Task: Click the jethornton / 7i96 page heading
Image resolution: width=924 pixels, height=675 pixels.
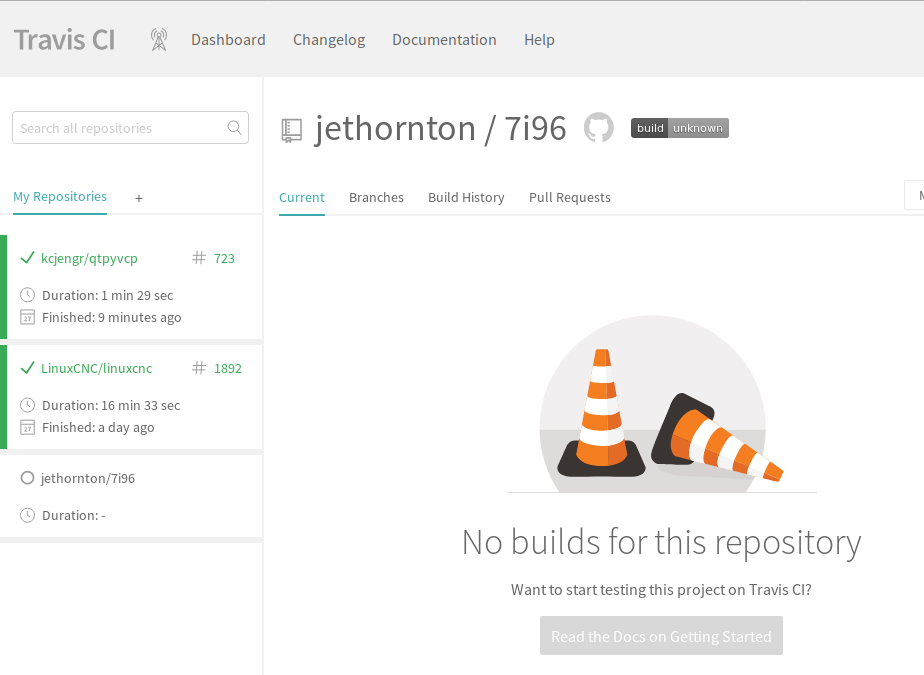Action: point(440,129)
